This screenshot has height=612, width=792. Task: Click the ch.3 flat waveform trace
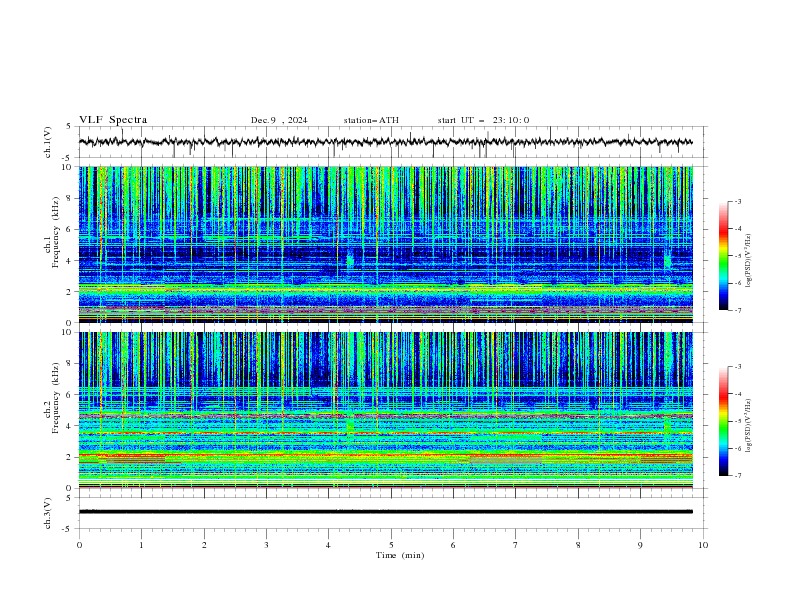click(x=385, y=512)
